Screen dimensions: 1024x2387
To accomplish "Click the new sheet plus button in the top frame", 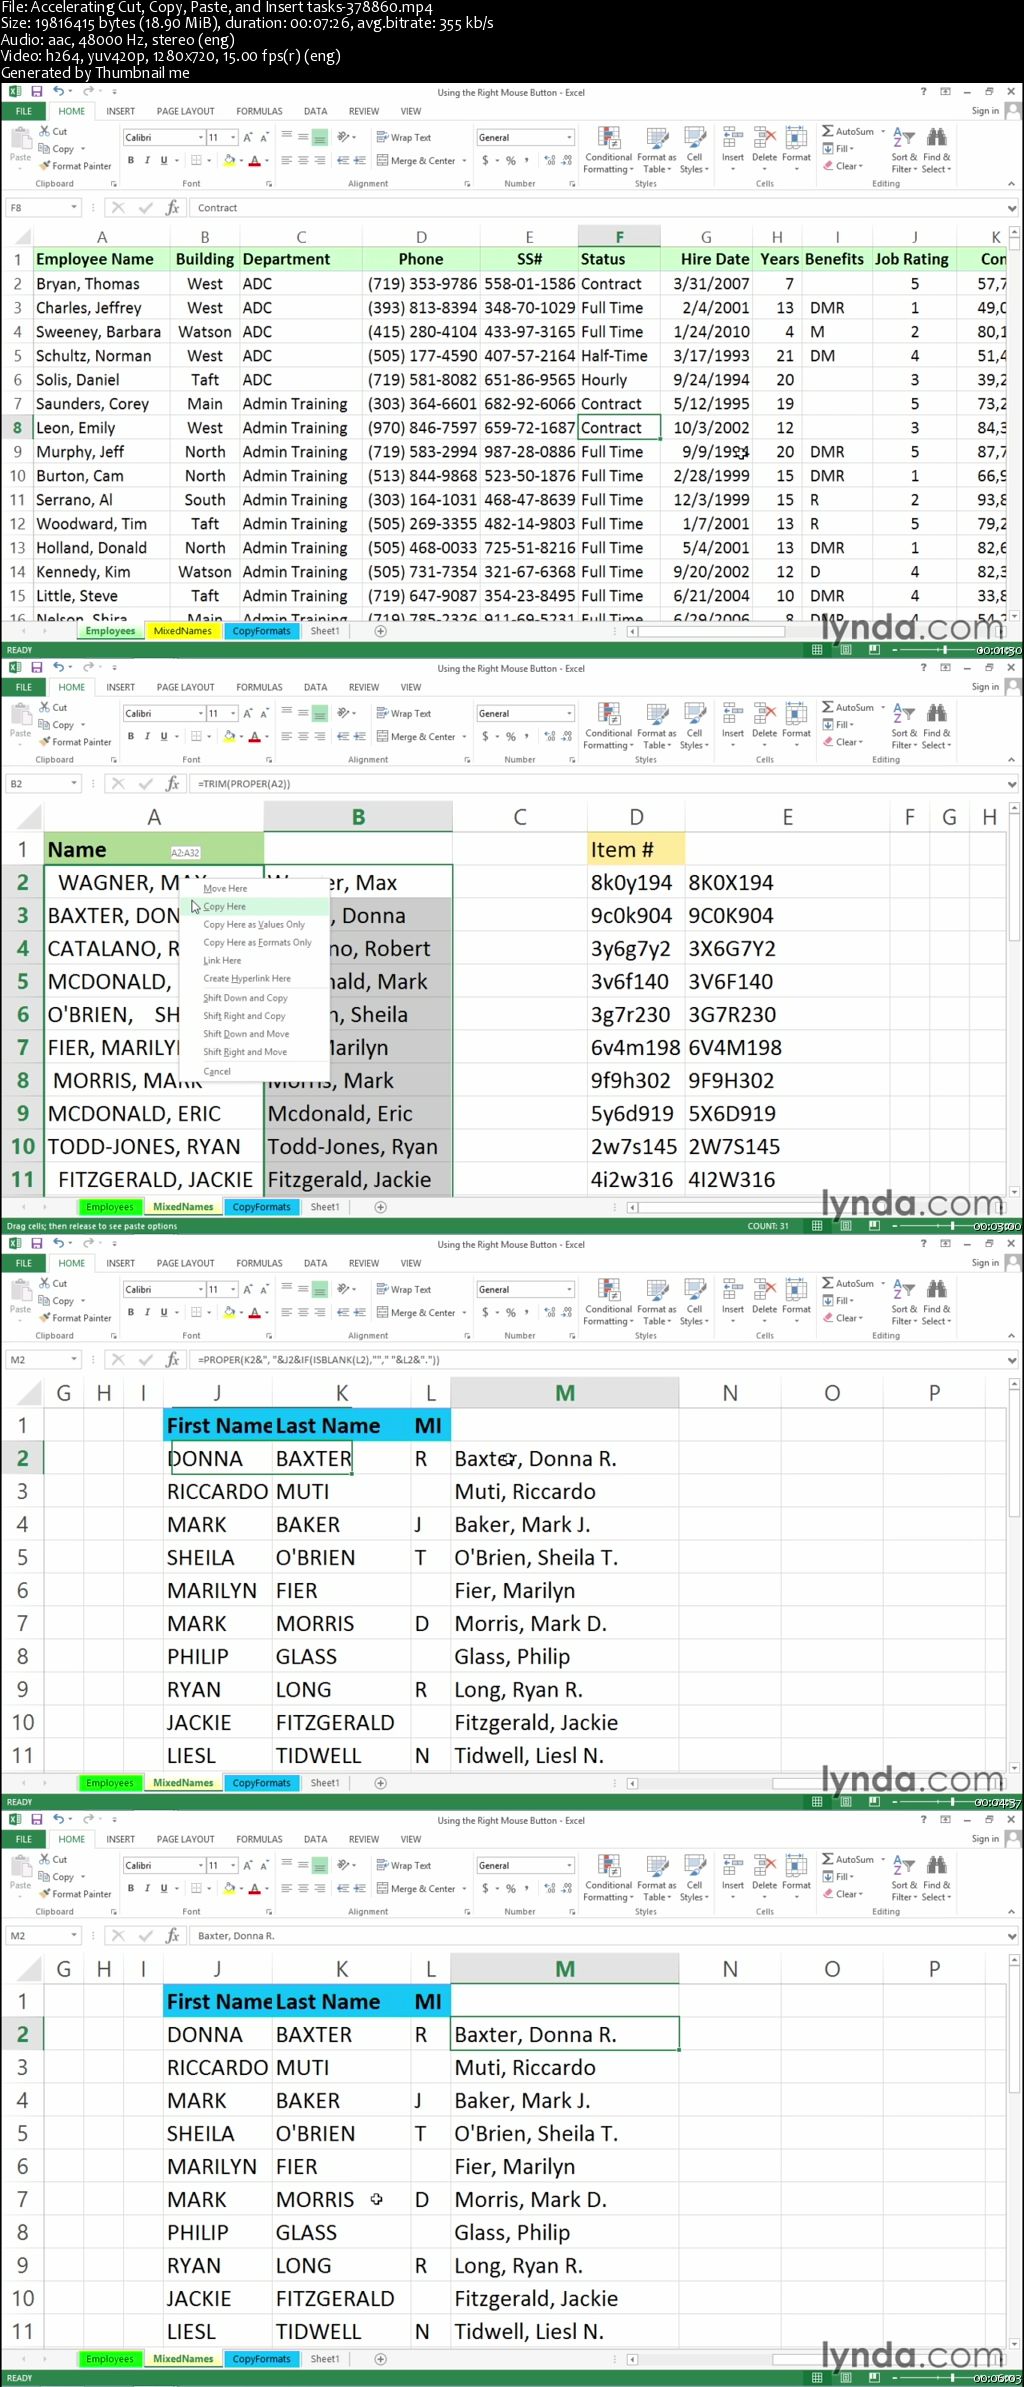I will coord(380,631).
